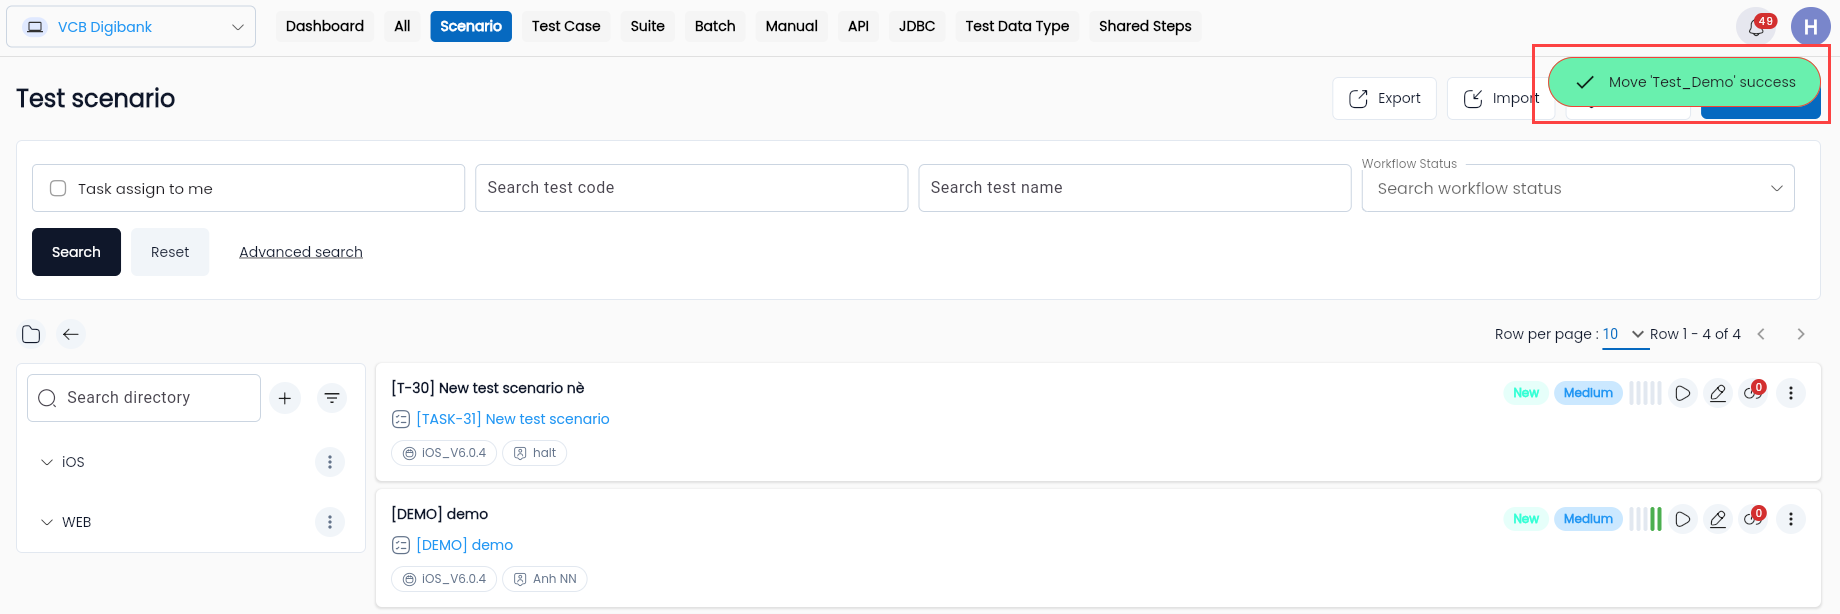
Task: Open the Workflow Status dropdown
Action: [1578, 188]
